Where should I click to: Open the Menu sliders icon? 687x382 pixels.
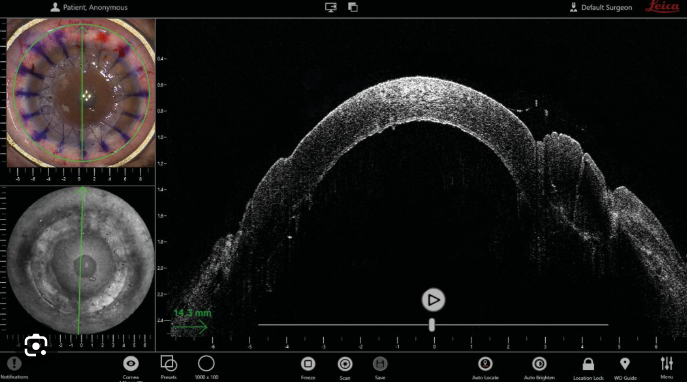pos(666,363)
